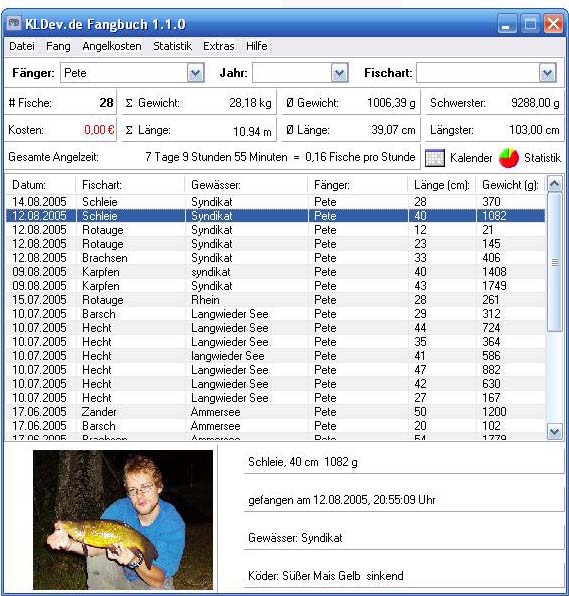Viewport: 569px width, 596px height.
Task: Click the tench catch photo thumbnail
Action: click(x=123, y=520)
